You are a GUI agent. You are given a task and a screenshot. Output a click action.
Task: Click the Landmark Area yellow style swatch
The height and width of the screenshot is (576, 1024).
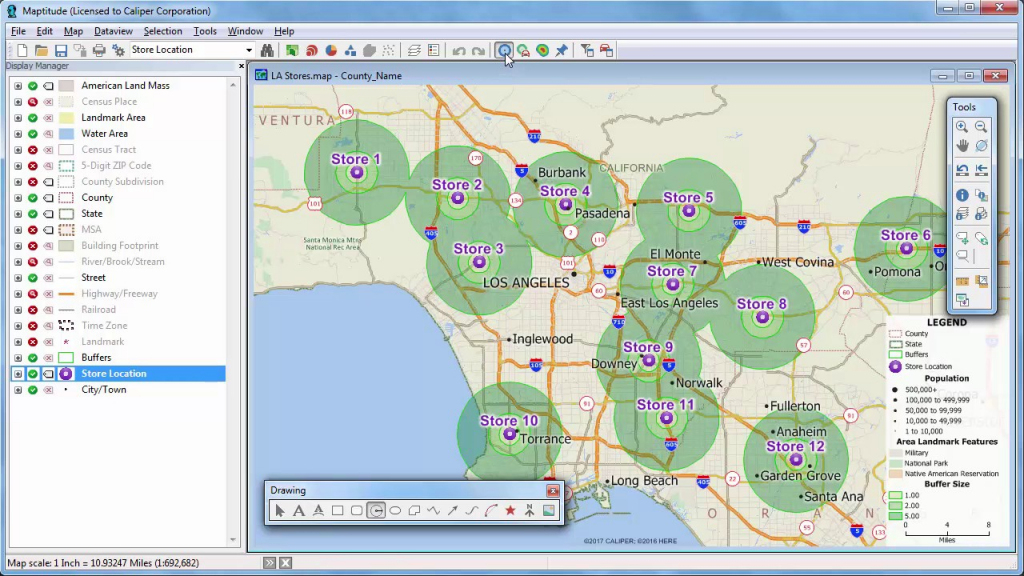point(66,118)
